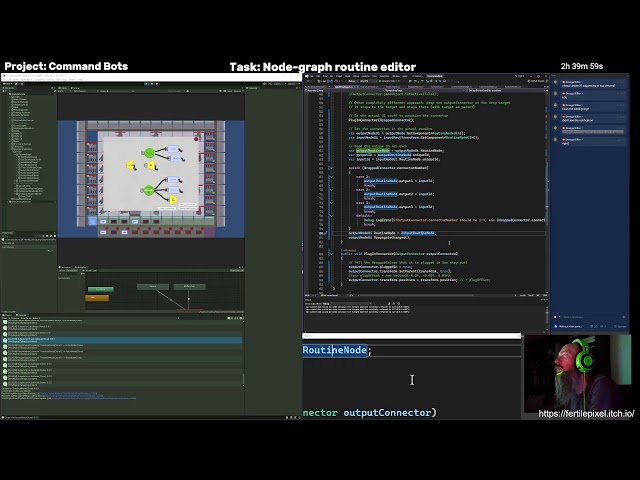This screenshot has height=480, width=640.
Task: Select the yellow triangle node wired to the lower green node
Action: [x=173, y=200]
